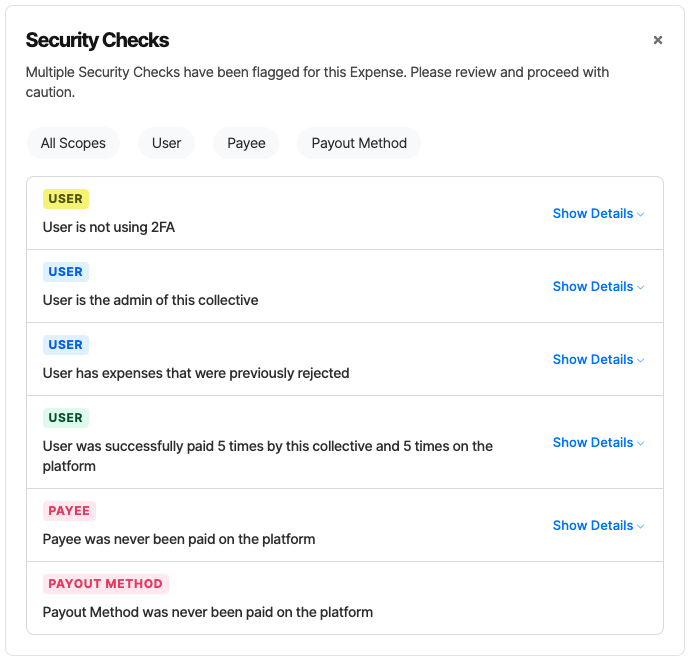This screenshot has height=661, width=691.
Task: Click the red PAYEE badge
Action: pos(69,511)
